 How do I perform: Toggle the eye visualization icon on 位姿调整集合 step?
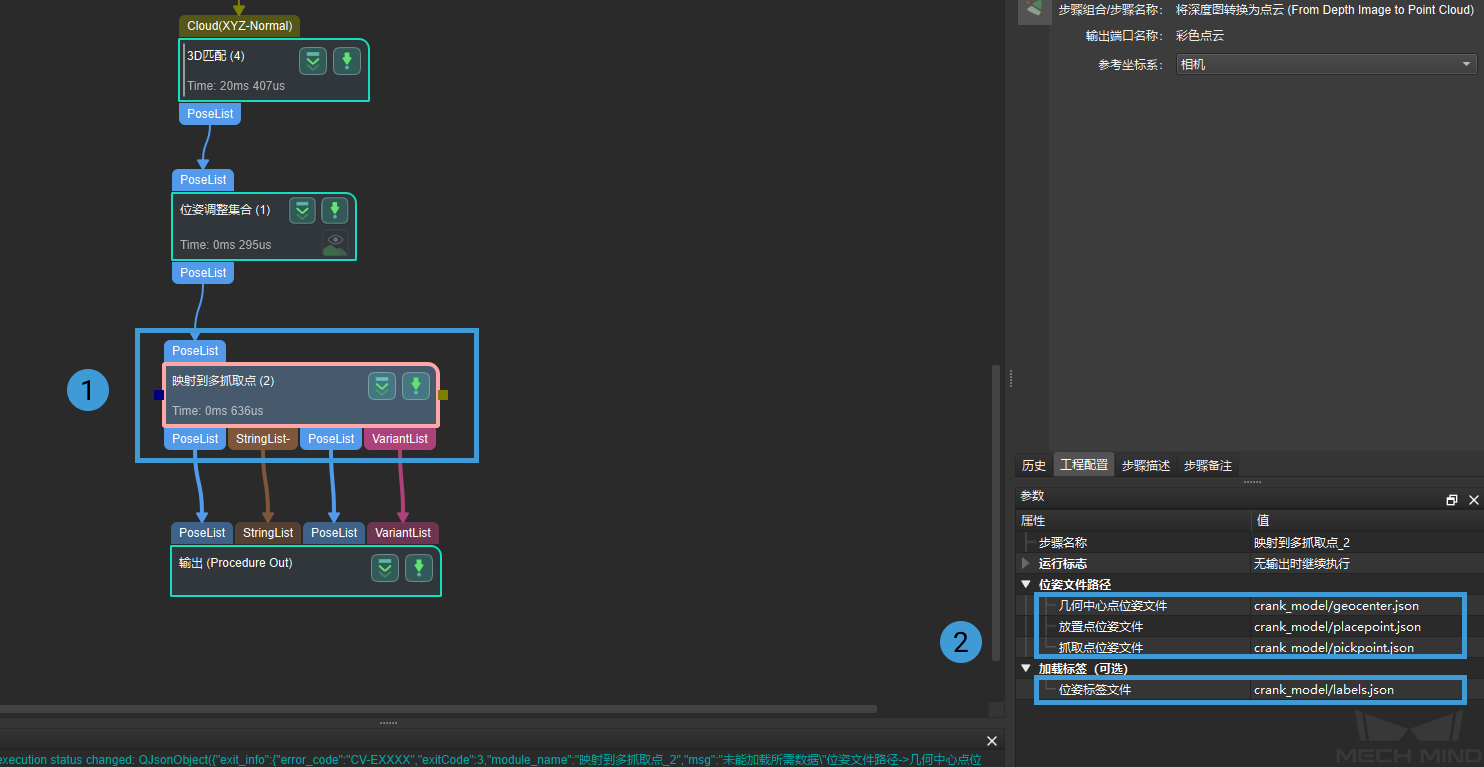pyautogui.click(x=335, y=243)
